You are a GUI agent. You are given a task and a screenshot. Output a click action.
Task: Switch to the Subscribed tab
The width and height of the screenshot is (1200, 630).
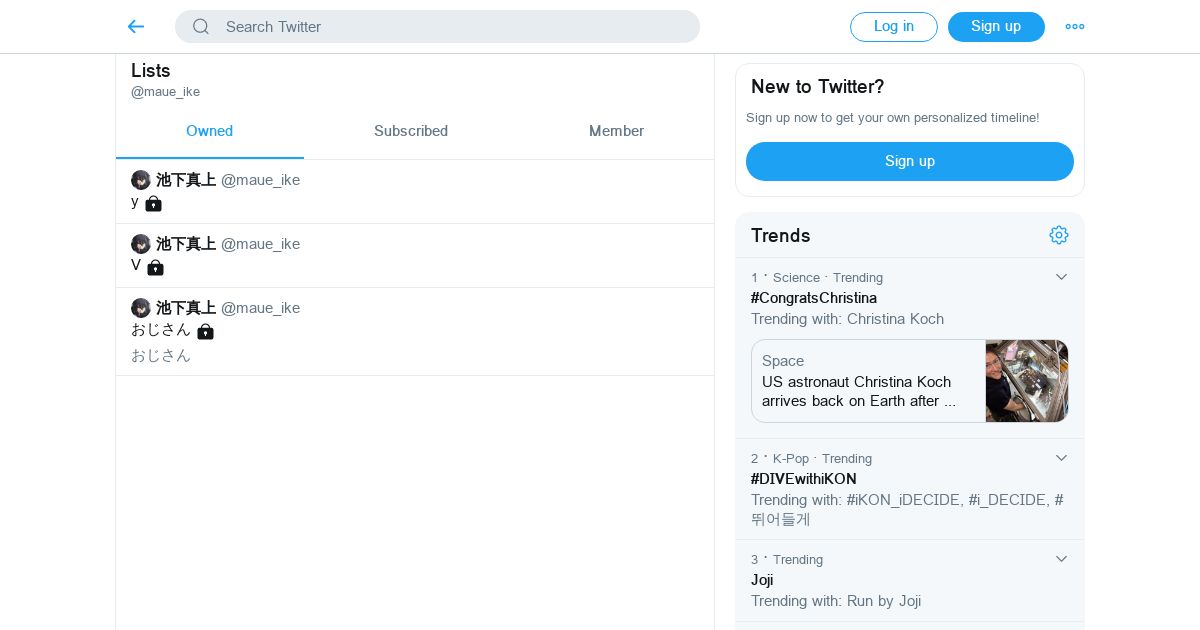pyautogui.click(x=411, y=131)
